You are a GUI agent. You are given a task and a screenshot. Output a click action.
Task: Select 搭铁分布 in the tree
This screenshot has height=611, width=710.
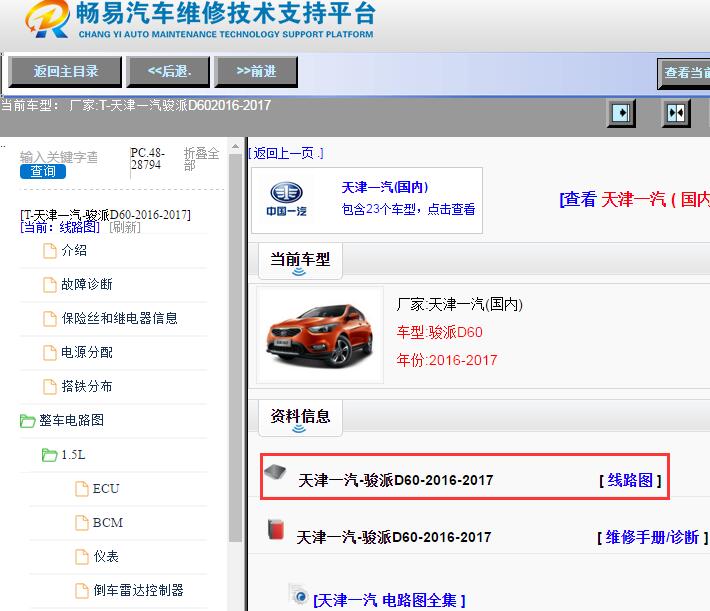(x=87, y=386)
